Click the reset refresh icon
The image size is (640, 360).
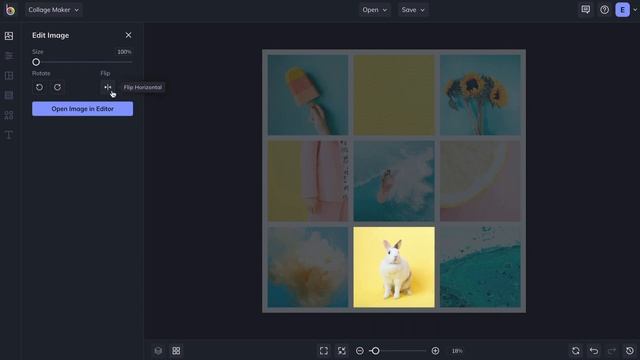click(576, 351)
